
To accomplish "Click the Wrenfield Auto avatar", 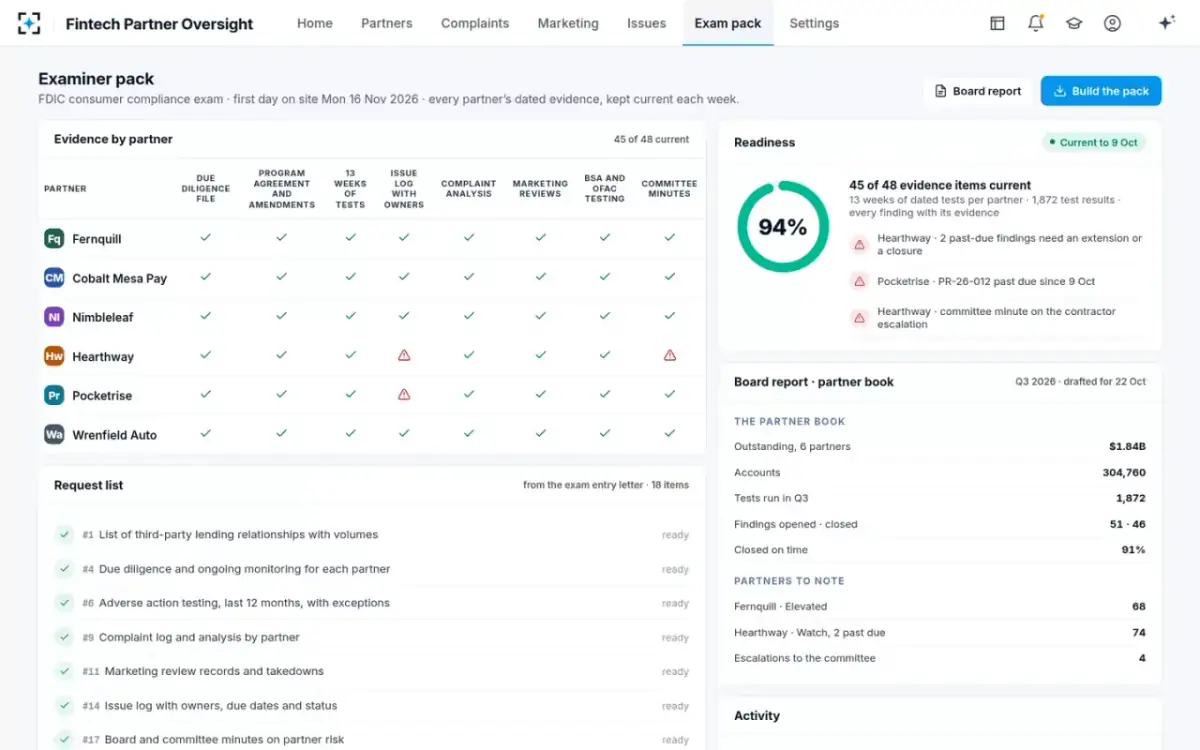I will tap(54, 434).
